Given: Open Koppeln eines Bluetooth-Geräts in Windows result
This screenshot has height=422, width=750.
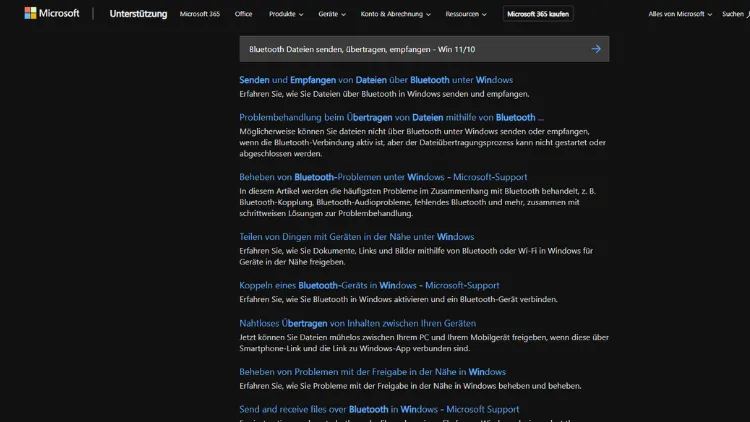Looking at the screenshot, I should point(369,285).
